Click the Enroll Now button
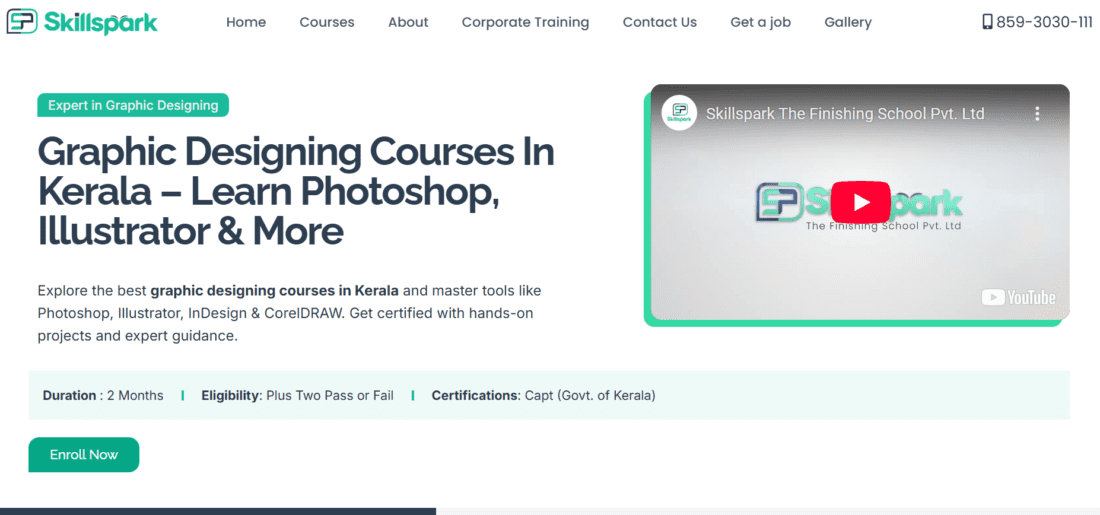The width and height of the screenshot is (1100, 515). [84, 455]
